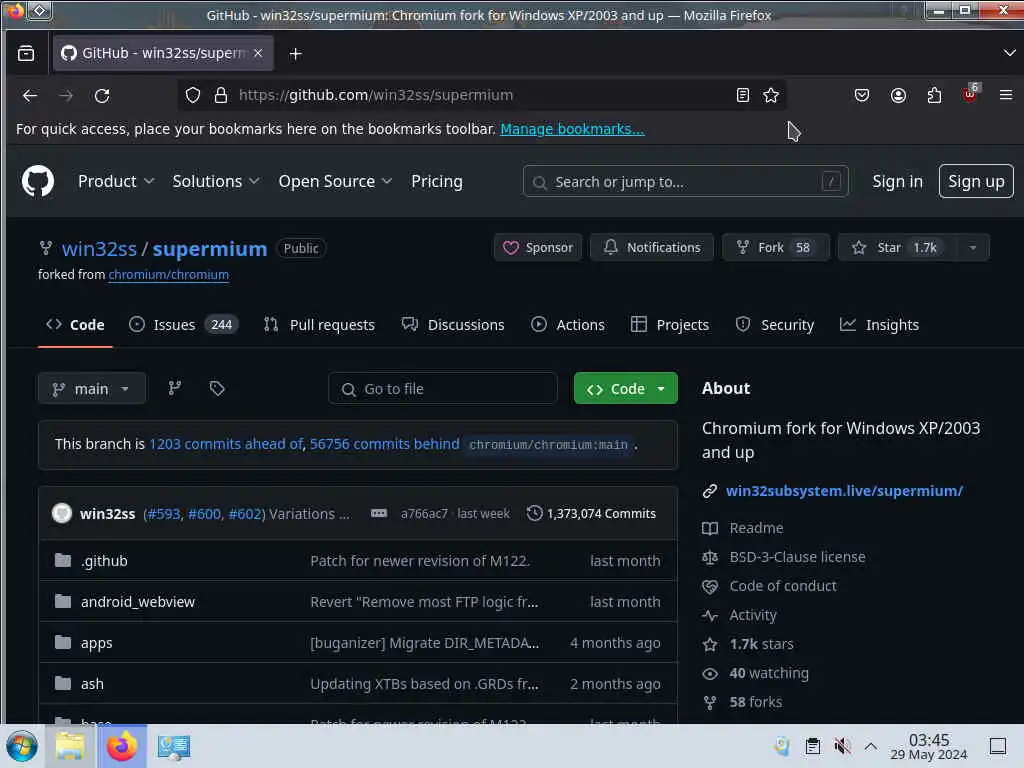Open the green Code dropdown

point(626,389)
